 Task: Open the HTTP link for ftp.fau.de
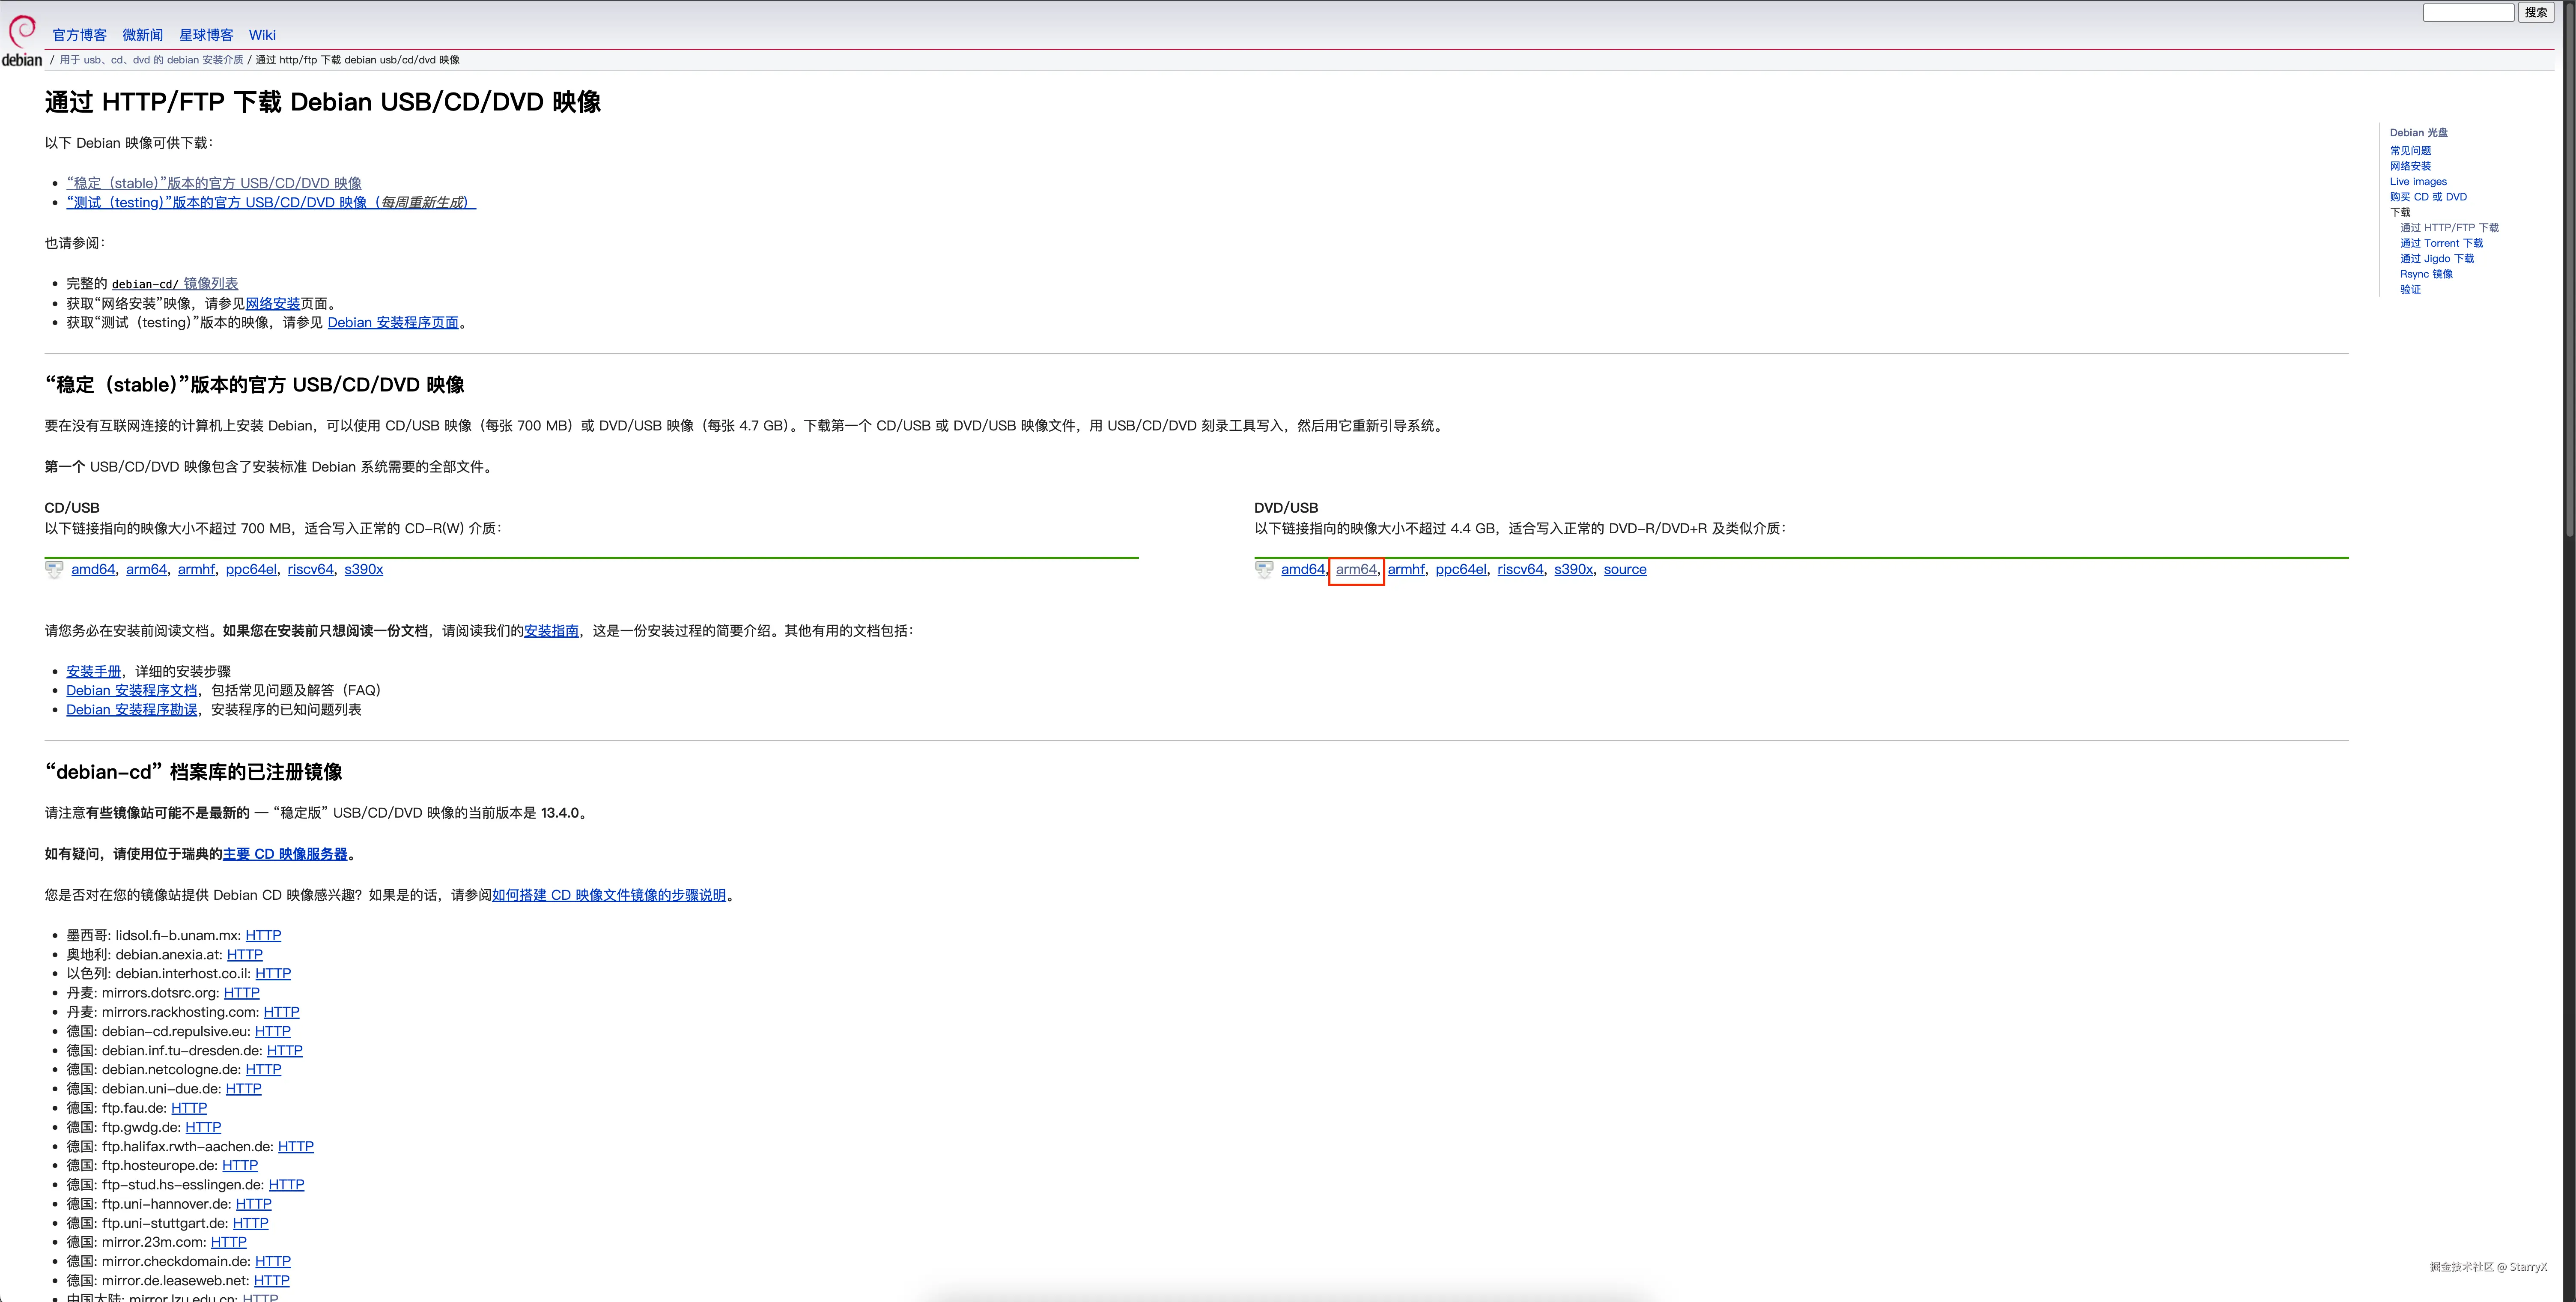tap(189, 1108)
